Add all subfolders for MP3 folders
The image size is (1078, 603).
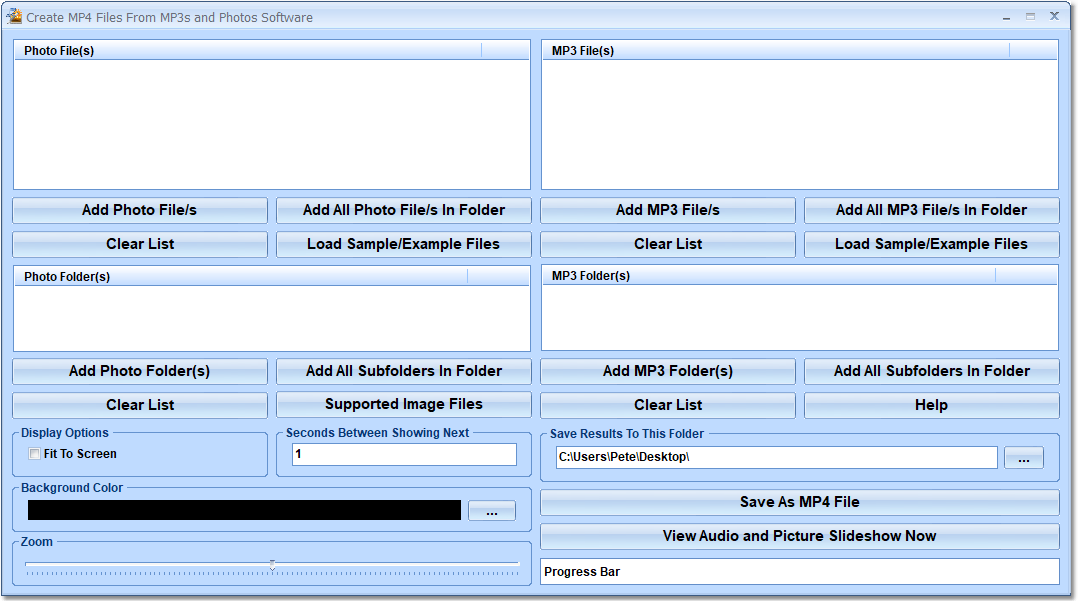[931, 371]
